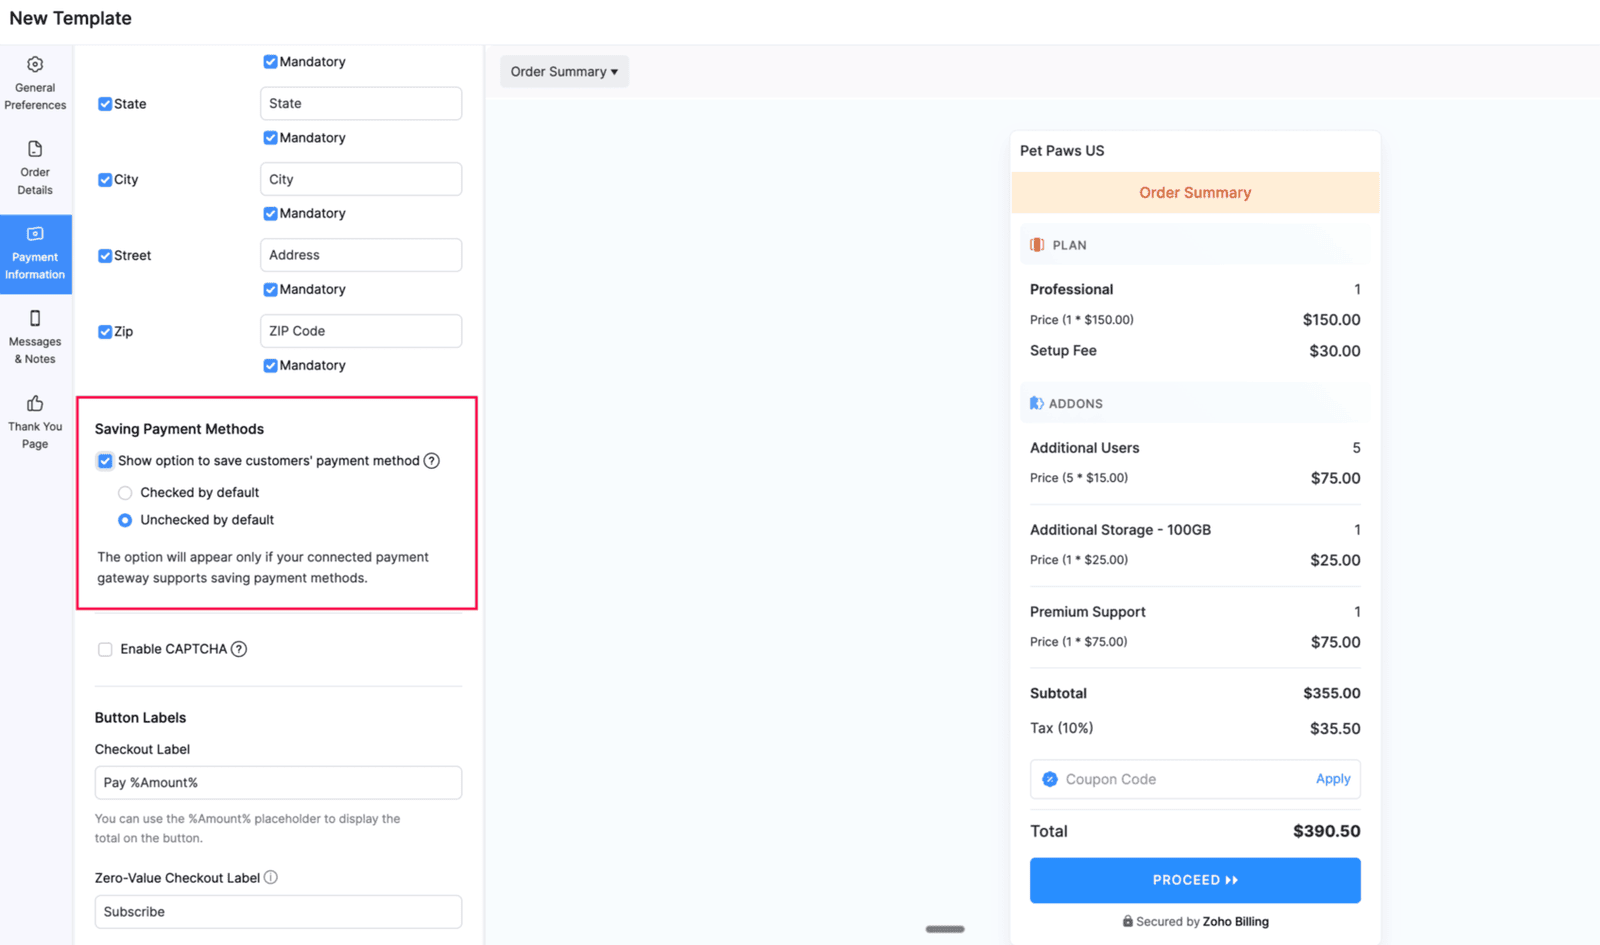The image size is (1600, 945).
Task: Enable the CAPTCHA checkbox
Action: click(105, 650)
